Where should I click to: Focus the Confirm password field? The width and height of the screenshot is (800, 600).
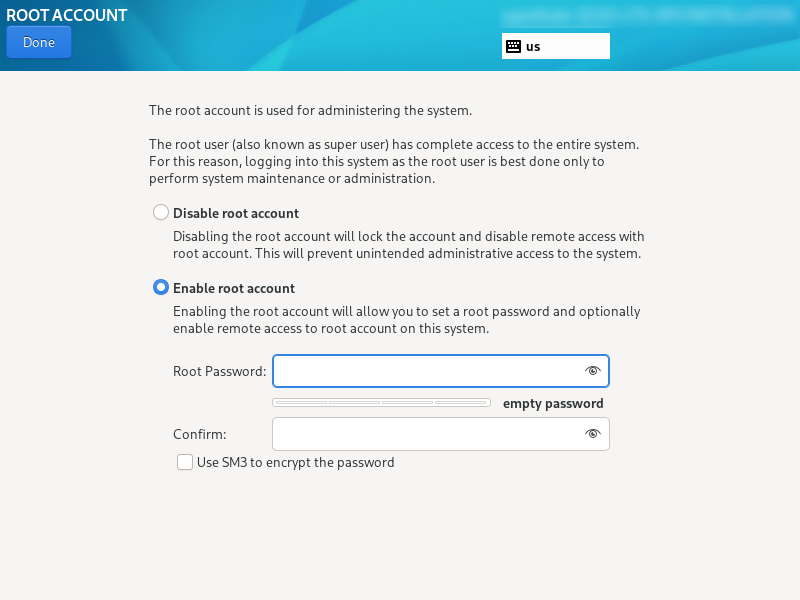click(x=441, y=434)
